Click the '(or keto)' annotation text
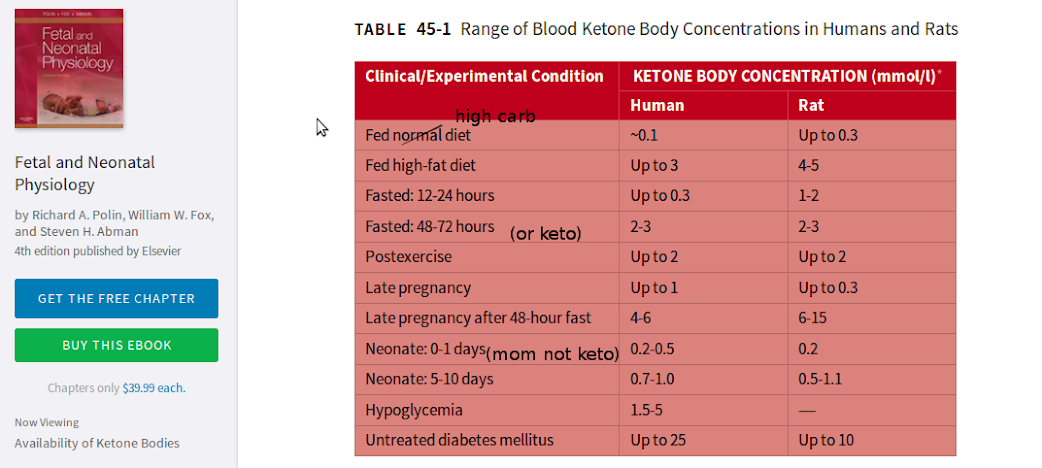The width and height of the screenshot is (1042, 468). pos(546,234)
